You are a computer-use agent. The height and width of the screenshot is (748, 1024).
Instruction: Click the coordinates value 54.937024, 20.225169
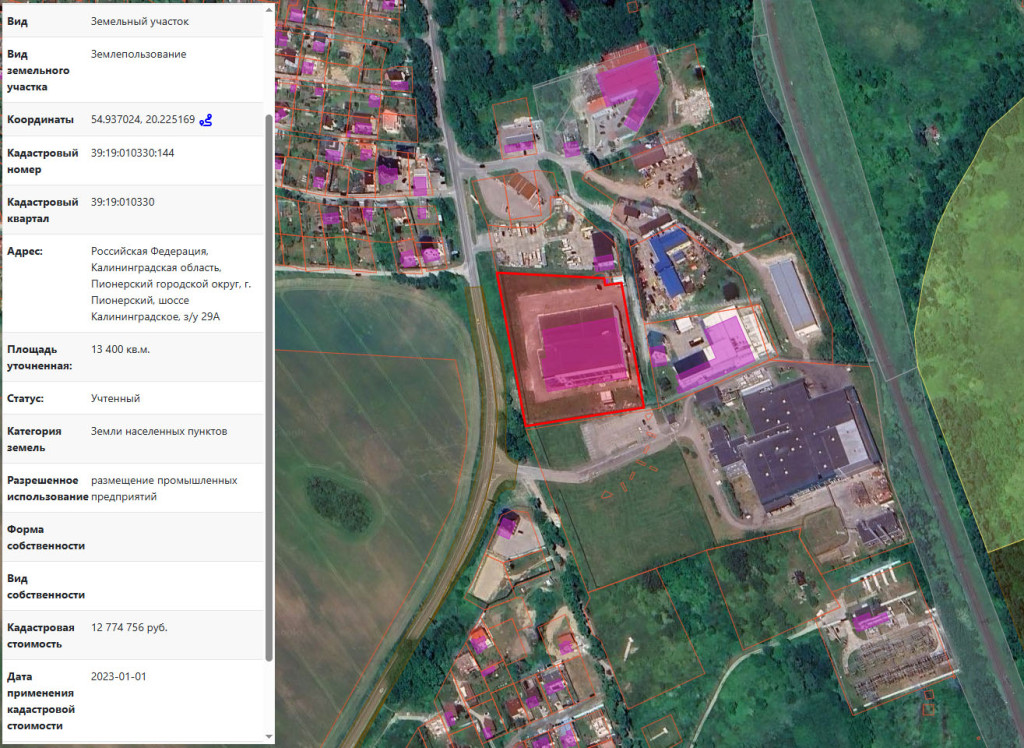142,120
